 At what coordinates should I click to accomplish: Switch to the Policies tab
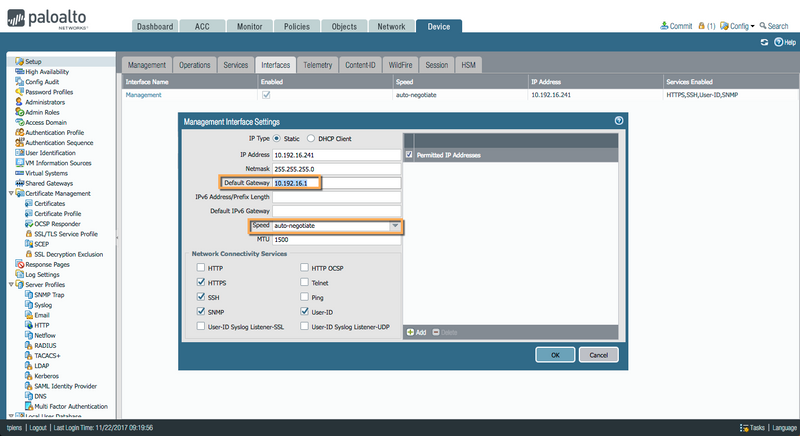pos(297,27)
